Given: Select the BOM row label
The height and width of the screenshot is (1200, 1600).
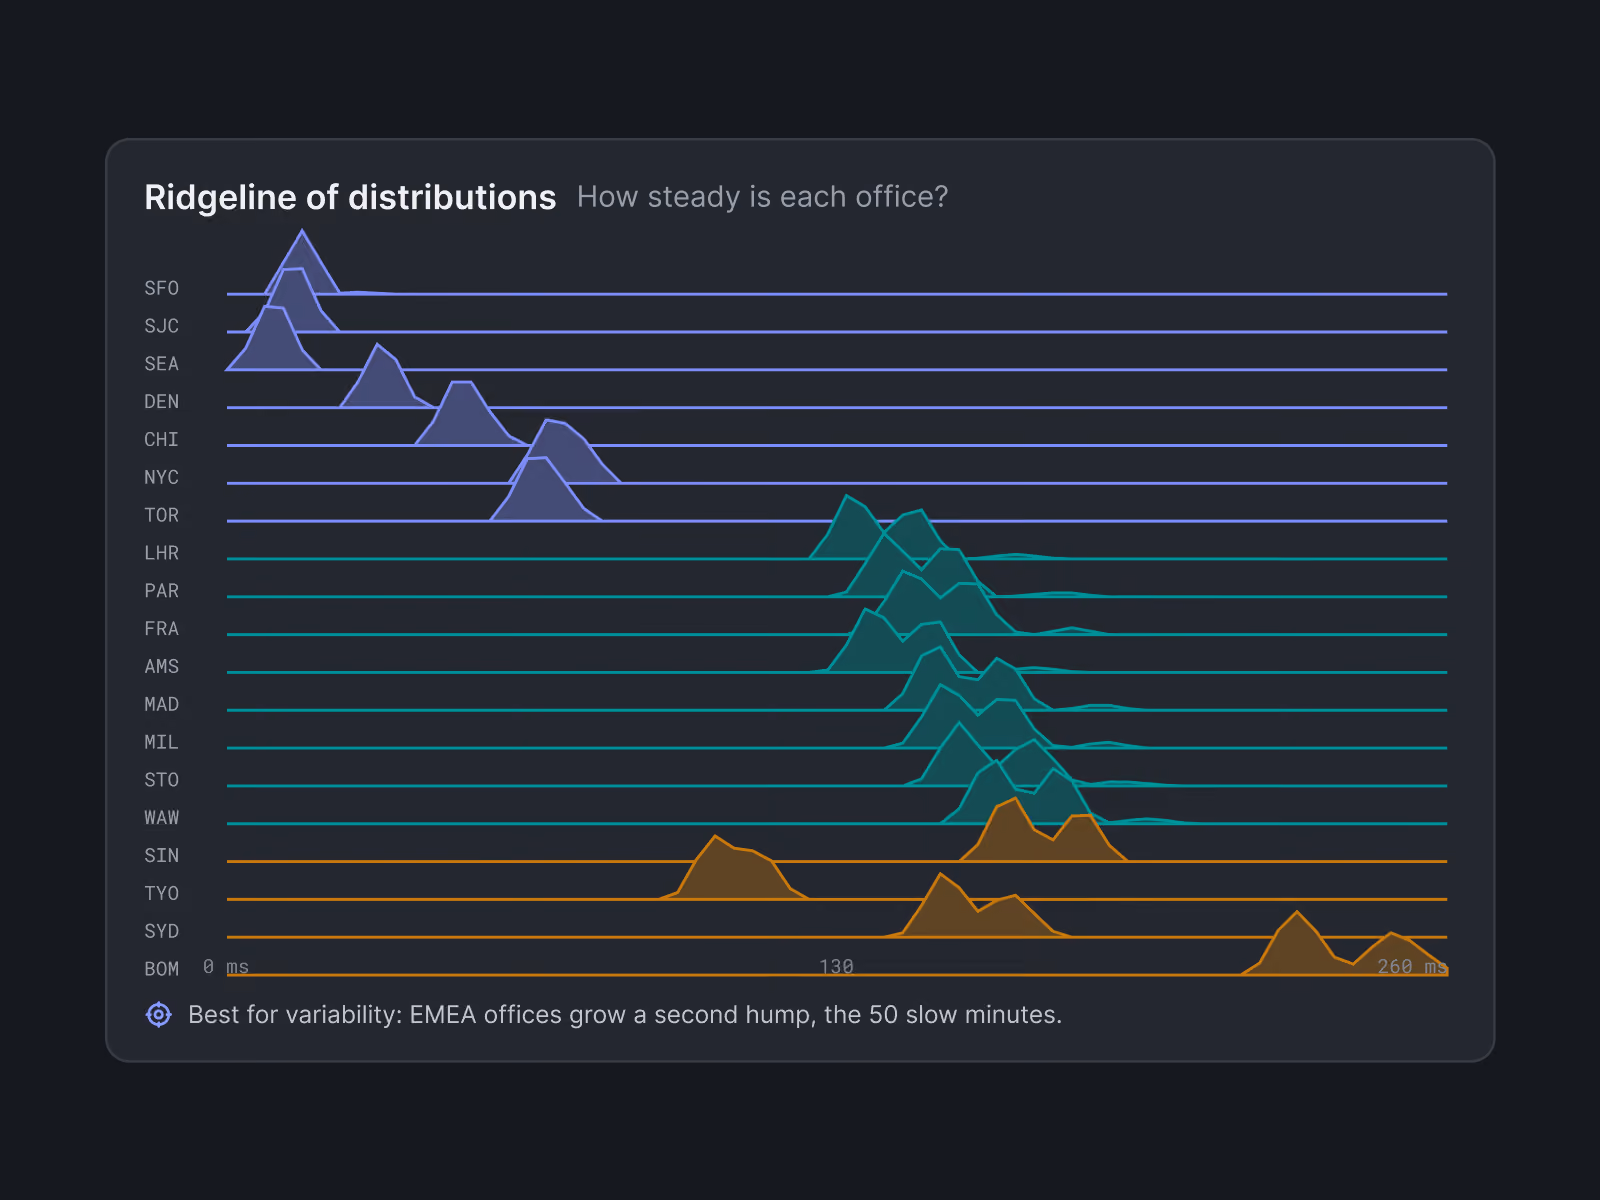Looking at the screenshot, I should pos(161,969).
